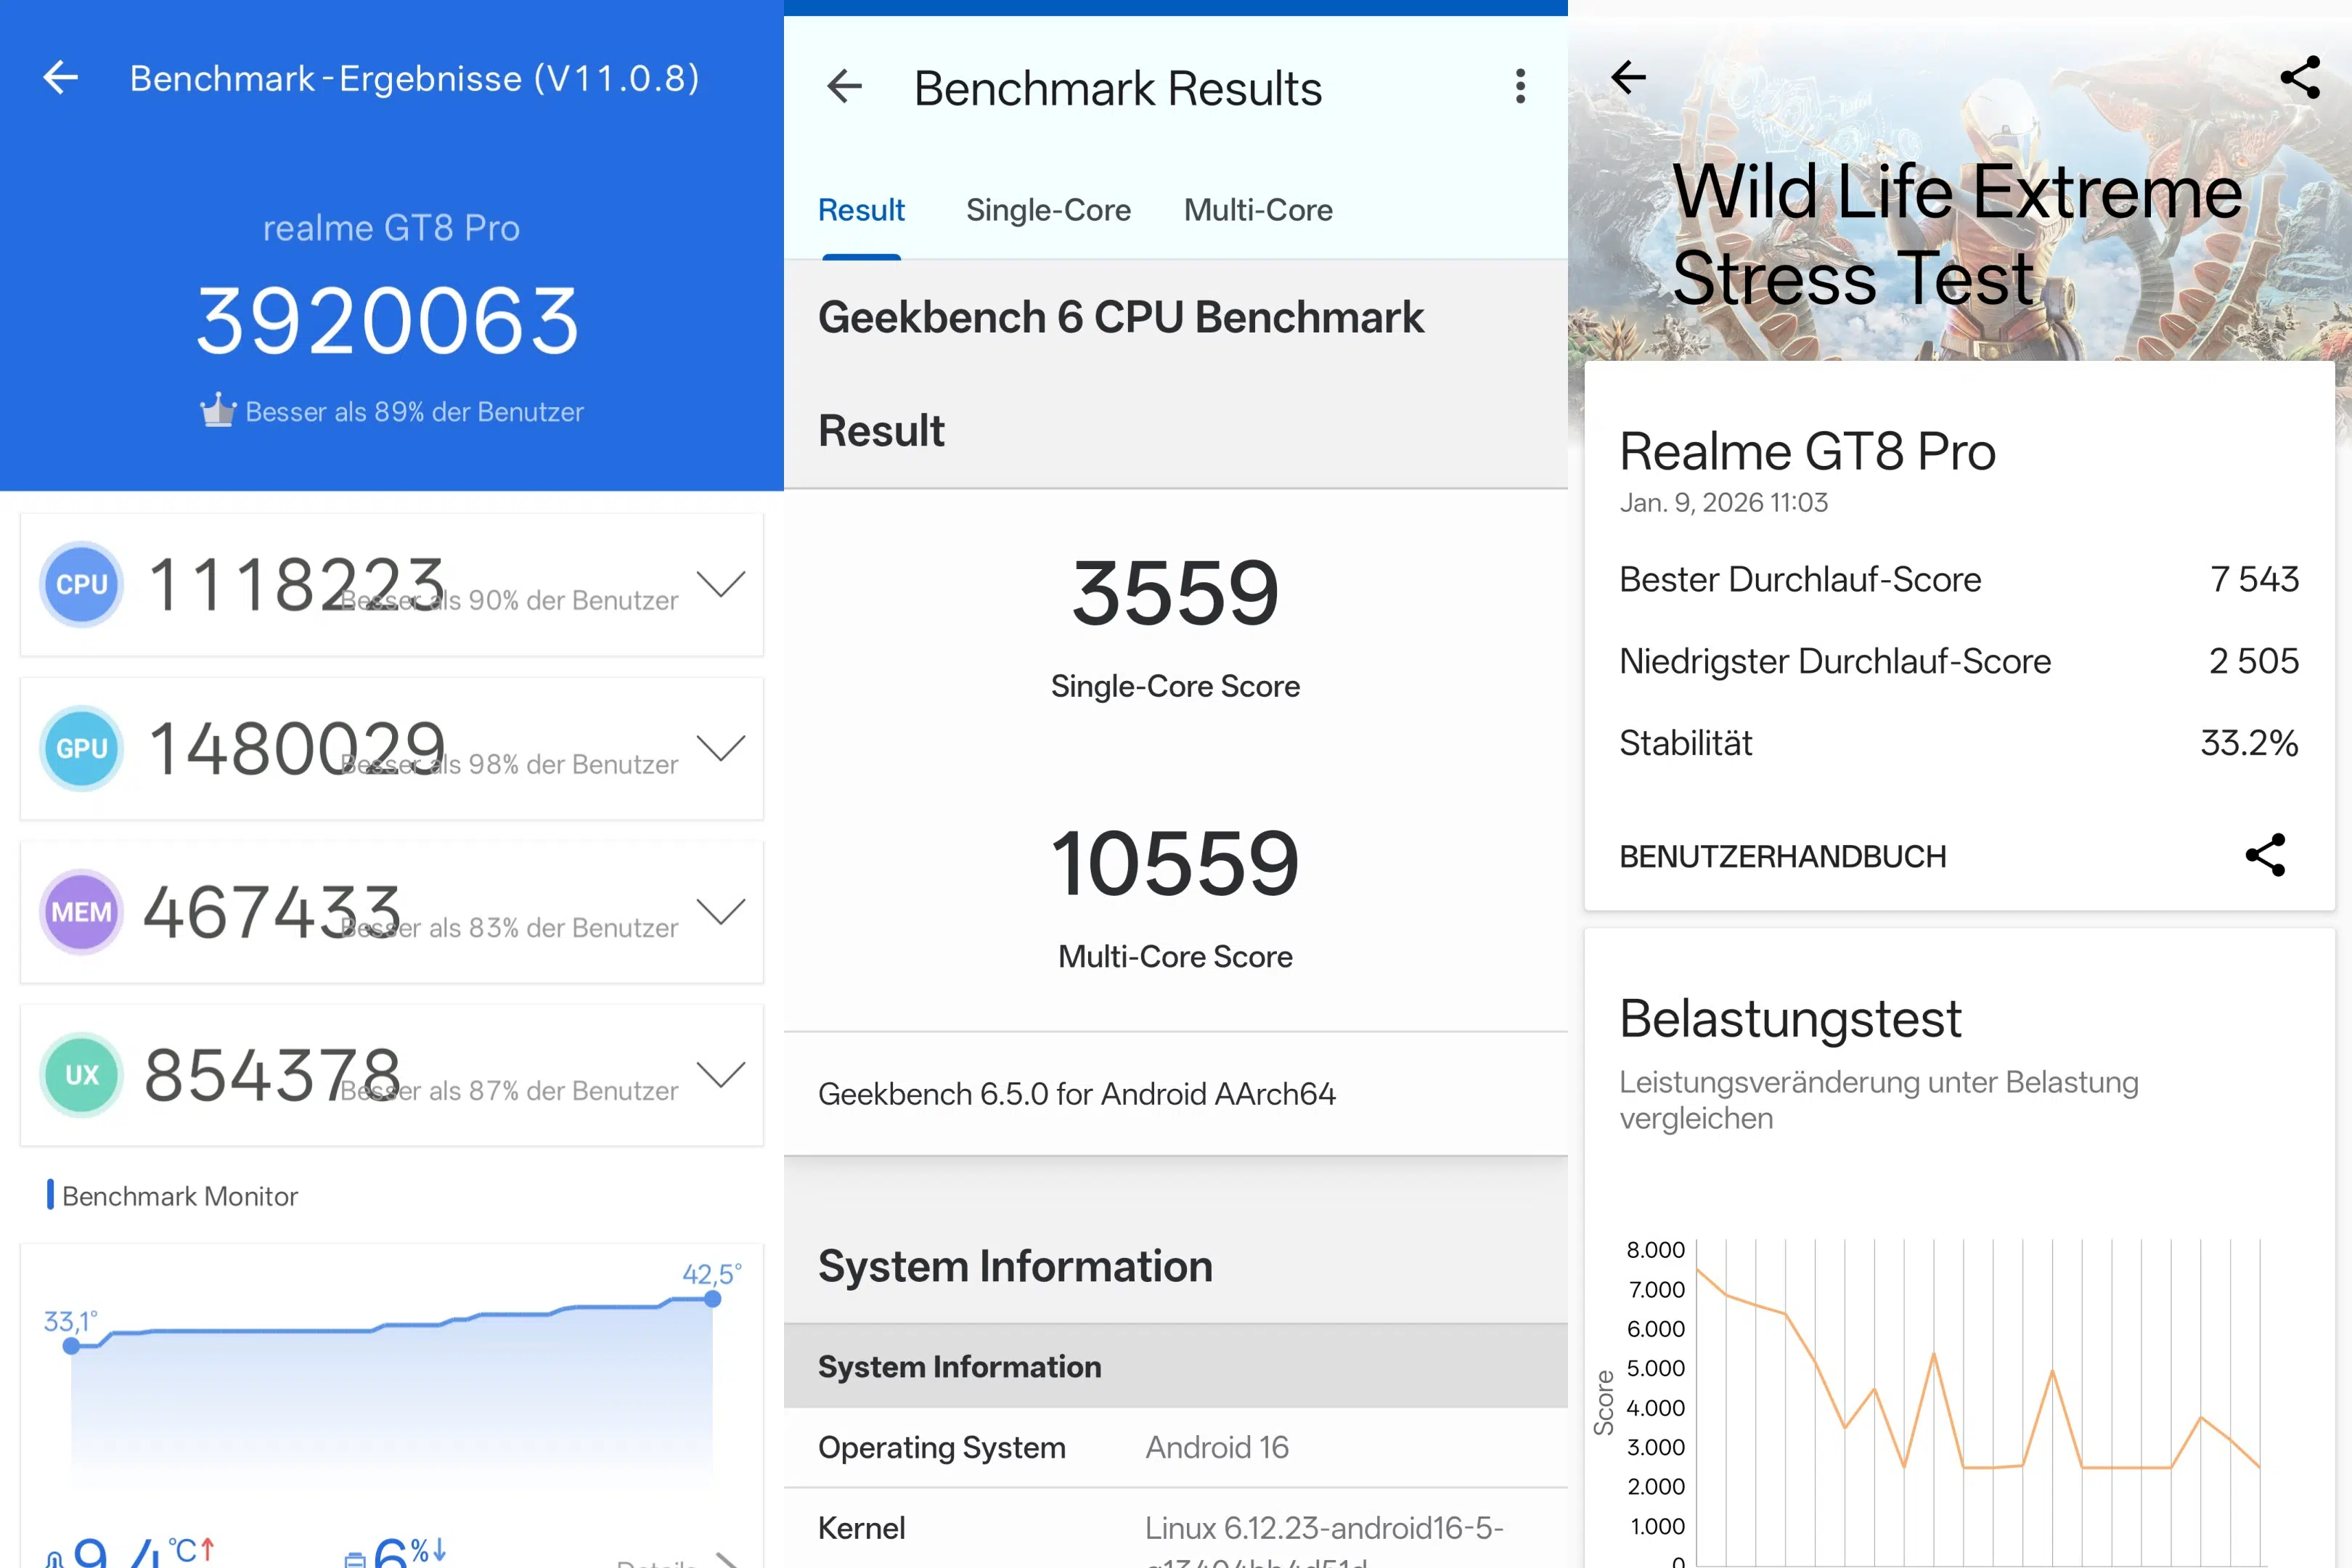This screenshot has width=2352, height=1568.
Task: Tap the green UX badge icon
Action: (x=82, y=1075)
